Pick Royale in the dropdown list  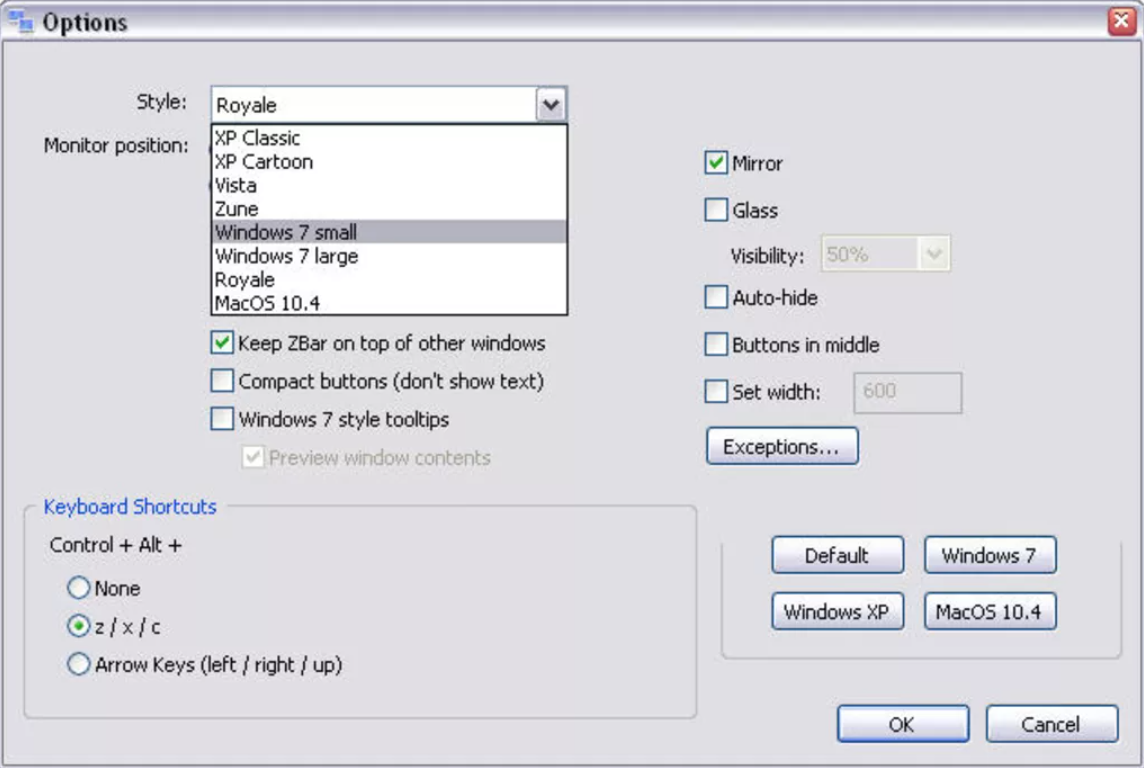(389, 279)
